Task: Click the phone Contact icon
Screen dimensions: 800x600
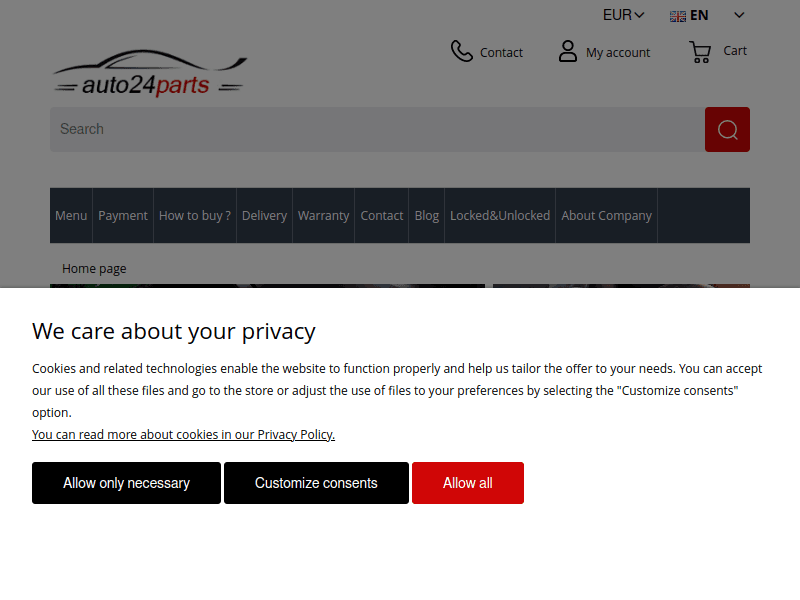Action: tap(461, 51)
